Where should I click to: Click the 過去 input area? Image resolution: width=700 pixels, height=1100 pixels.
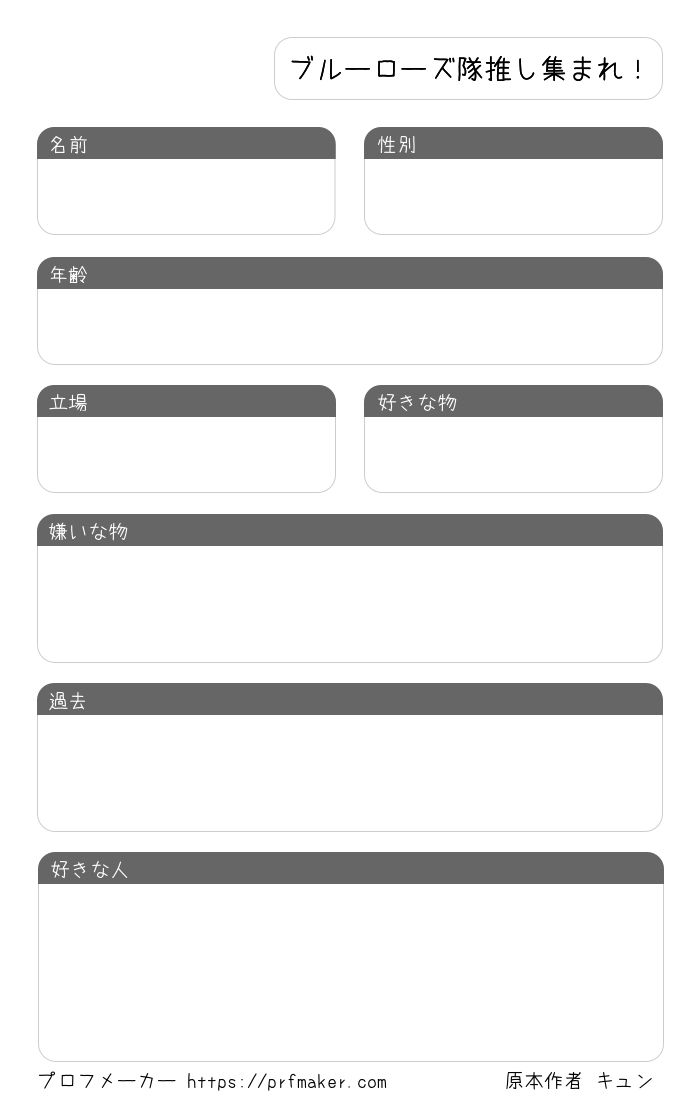click(350, 773)
